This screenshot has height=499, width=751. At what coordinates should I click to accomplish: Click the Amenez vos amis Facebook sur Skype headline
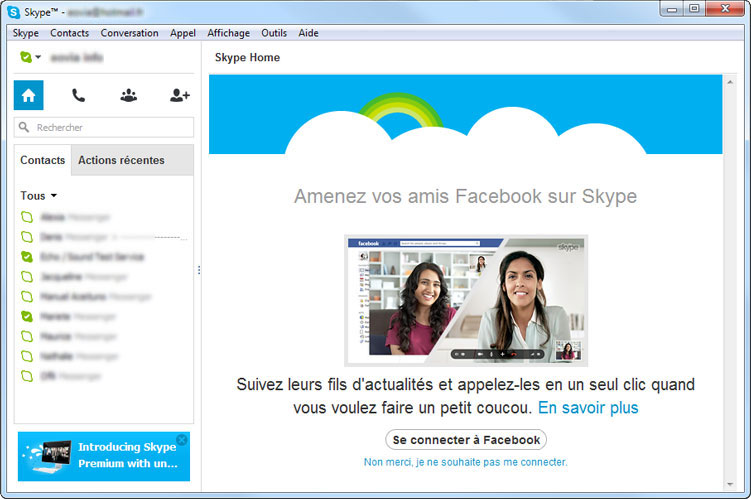click(466, 196)
